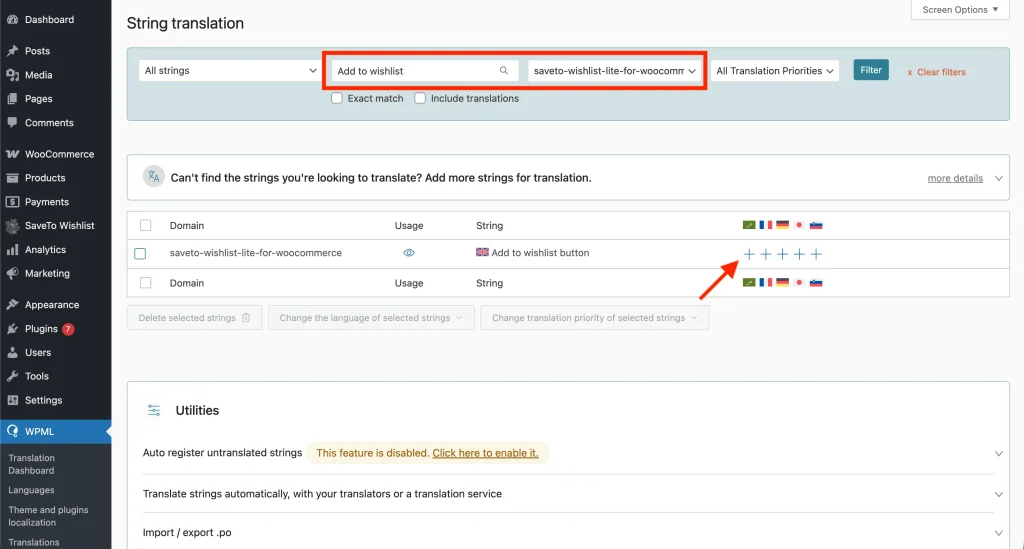Screen dimensions: 1024x549
Task: Click the Media library icon
Action: (12, 75)
